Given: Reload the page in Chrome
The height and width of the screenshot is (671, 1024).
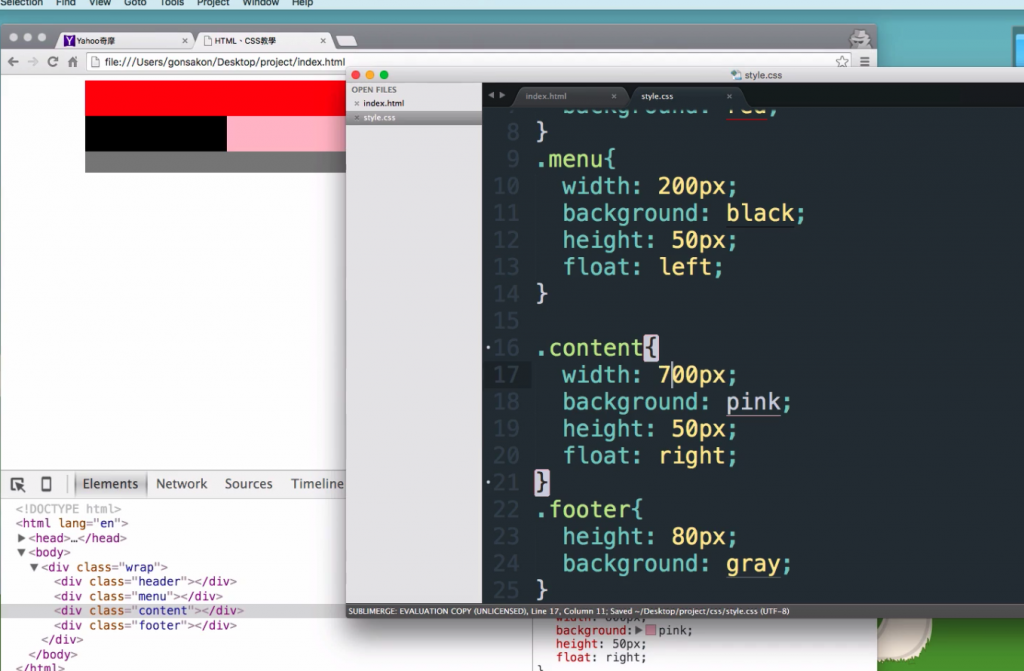Looking at the screenshot, I should tap(53, 62).
